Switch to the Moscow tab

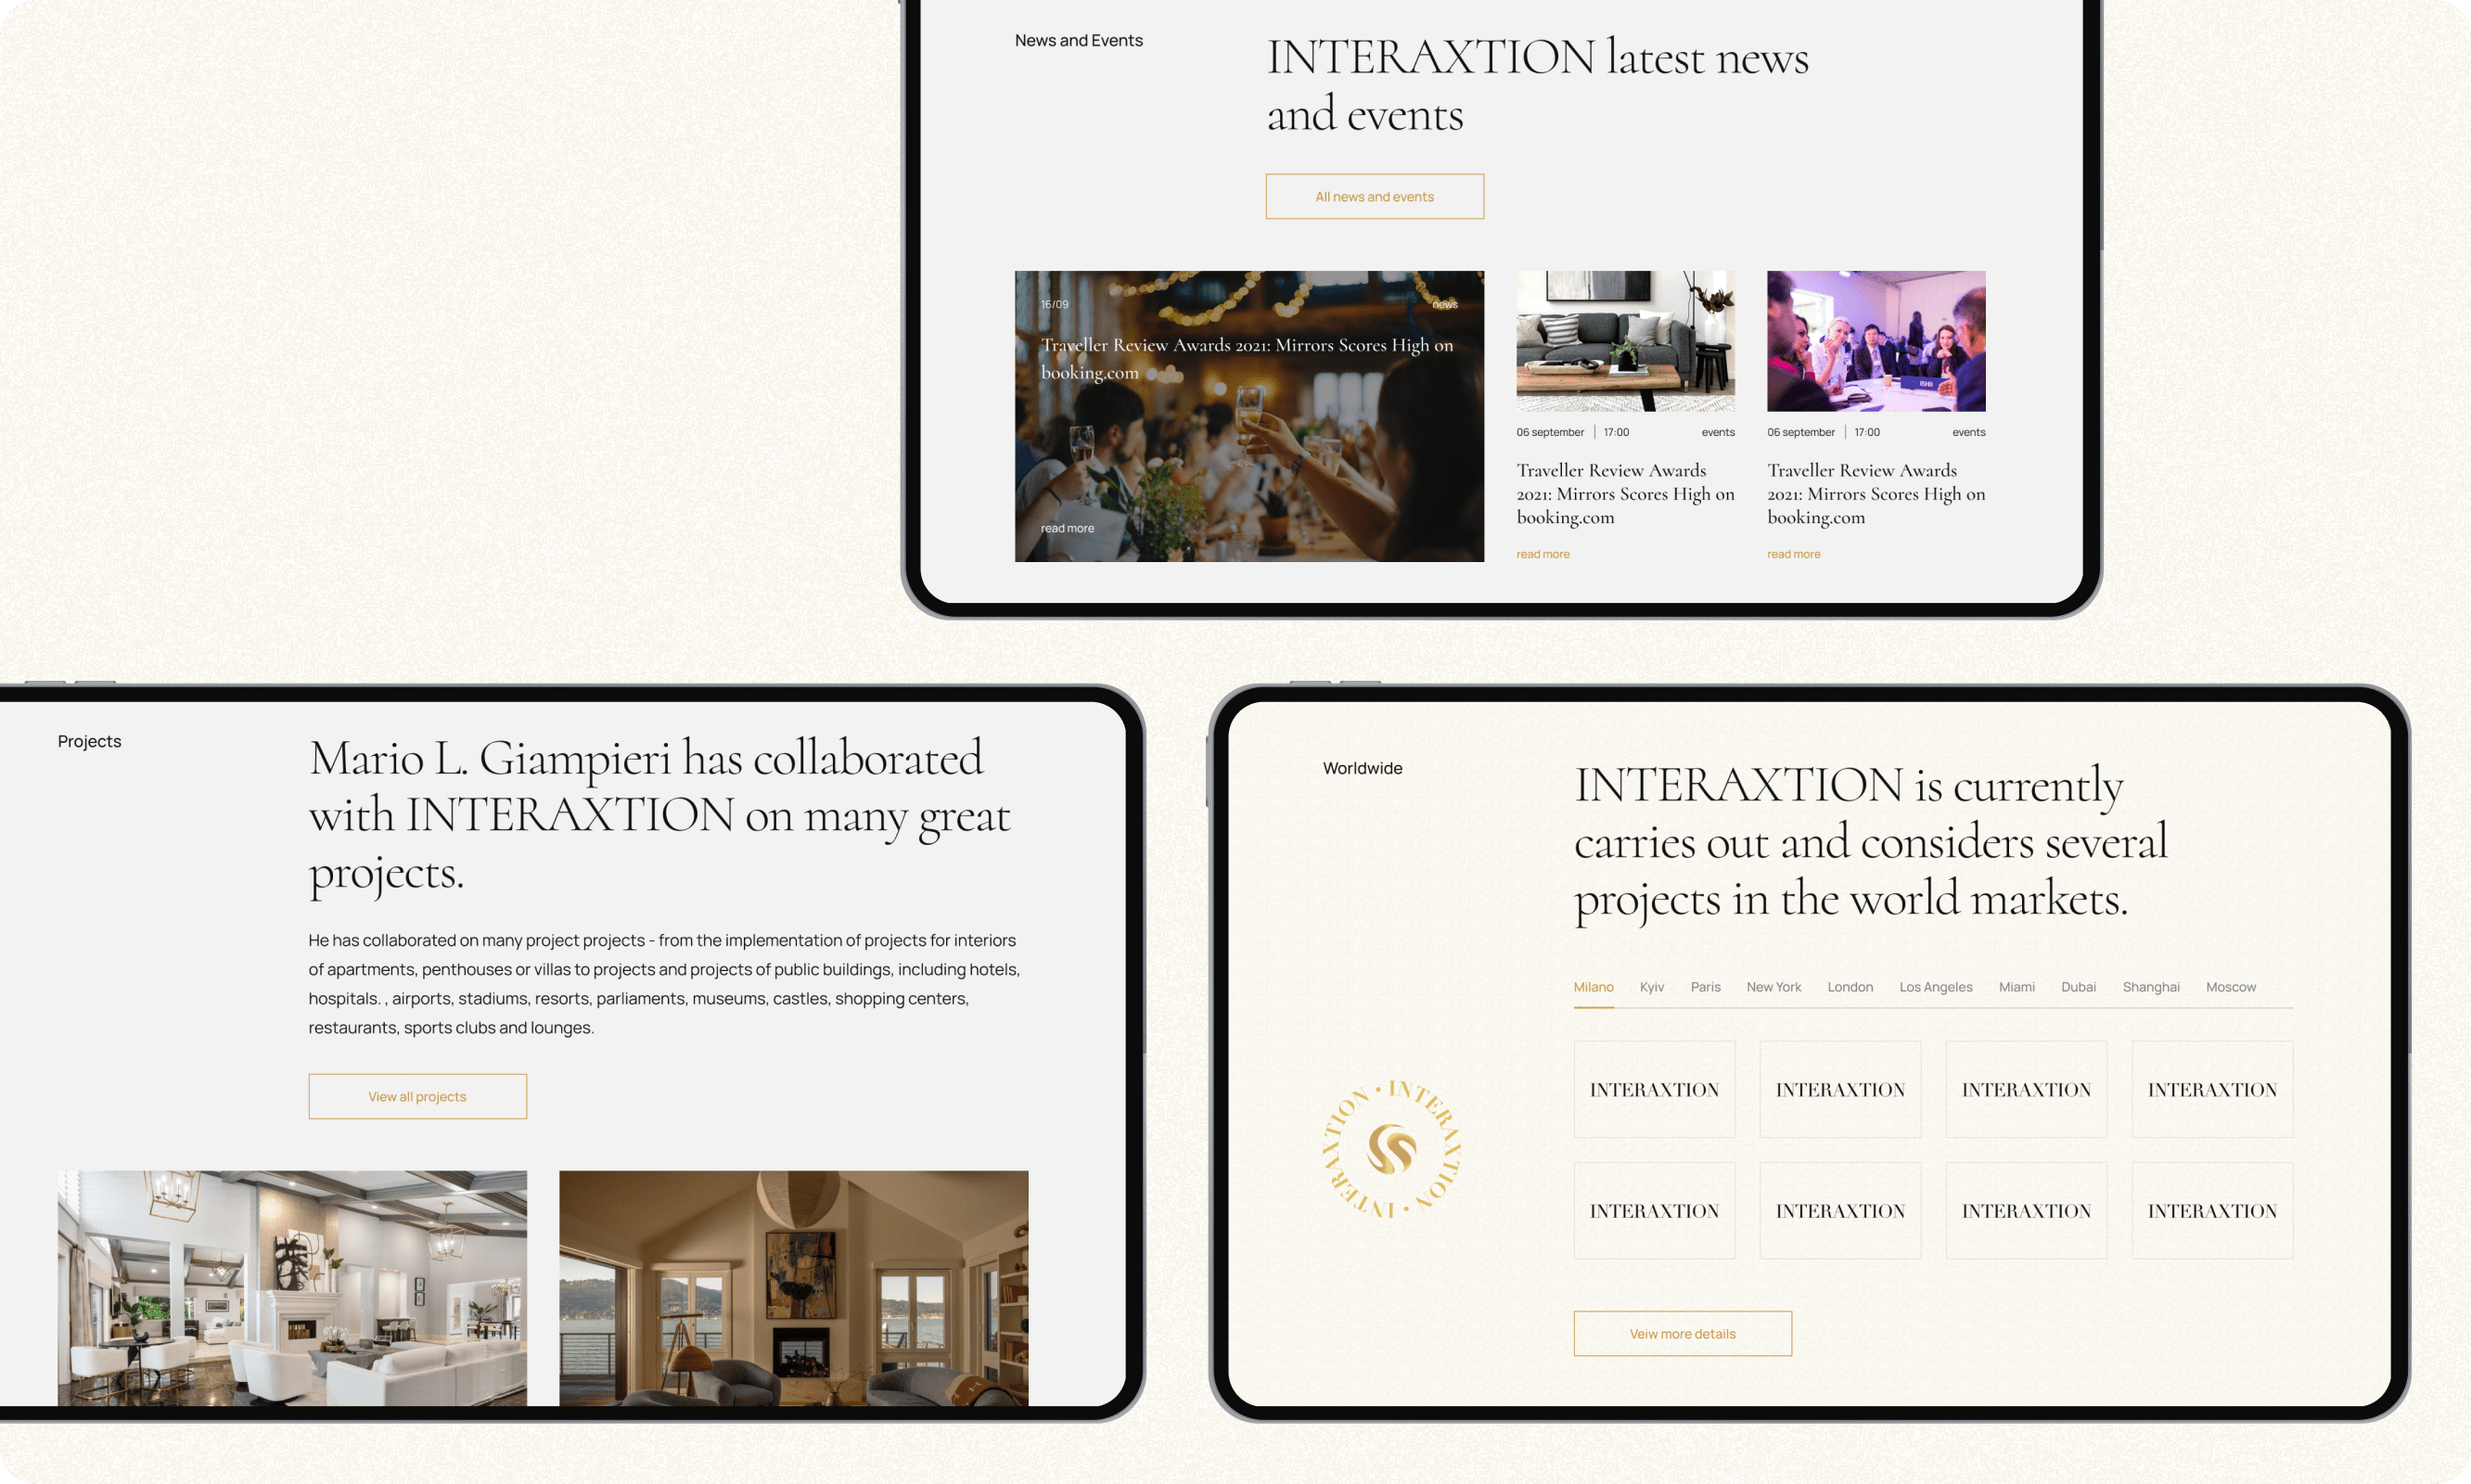click(x=2230, y=987)
